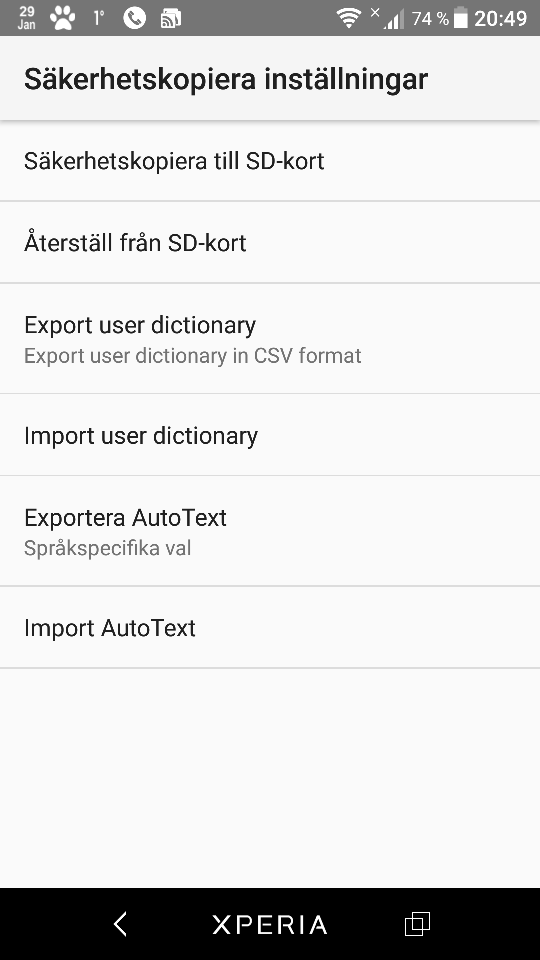Tap the paw notification icon
The height and width of the screenshot is (960, 540).
(x=62, y=18)
